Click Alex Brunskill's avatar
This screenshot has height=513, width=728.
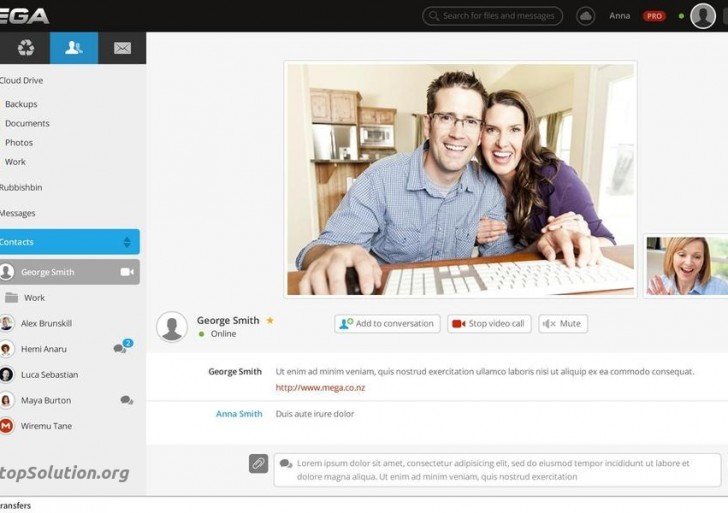click(6, 323)
